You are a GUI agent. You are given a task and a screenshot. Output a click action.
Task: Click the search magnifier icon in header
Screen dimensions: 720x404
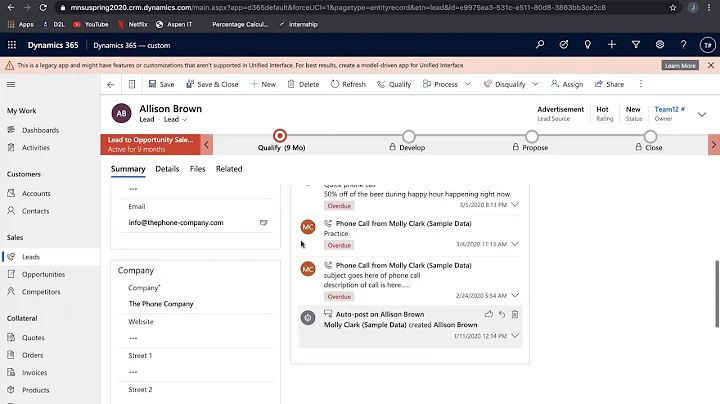tap(540, 45)
